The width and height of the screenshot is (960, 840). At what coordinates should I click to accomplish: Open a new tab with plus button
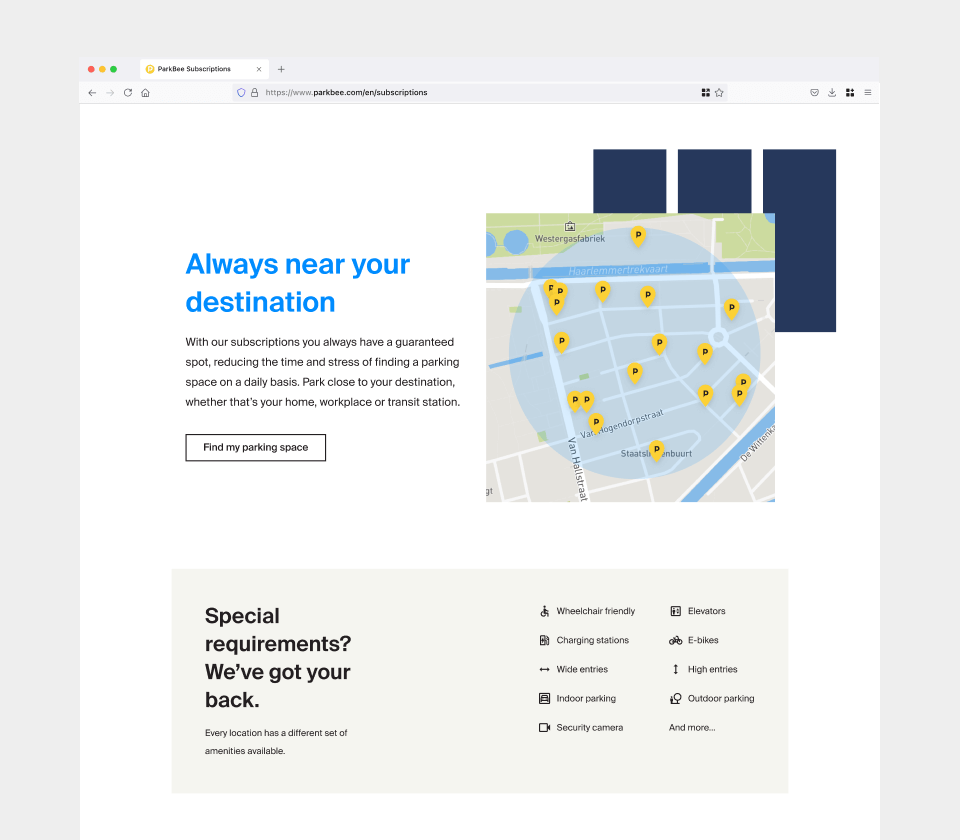(x=281, y=69)
